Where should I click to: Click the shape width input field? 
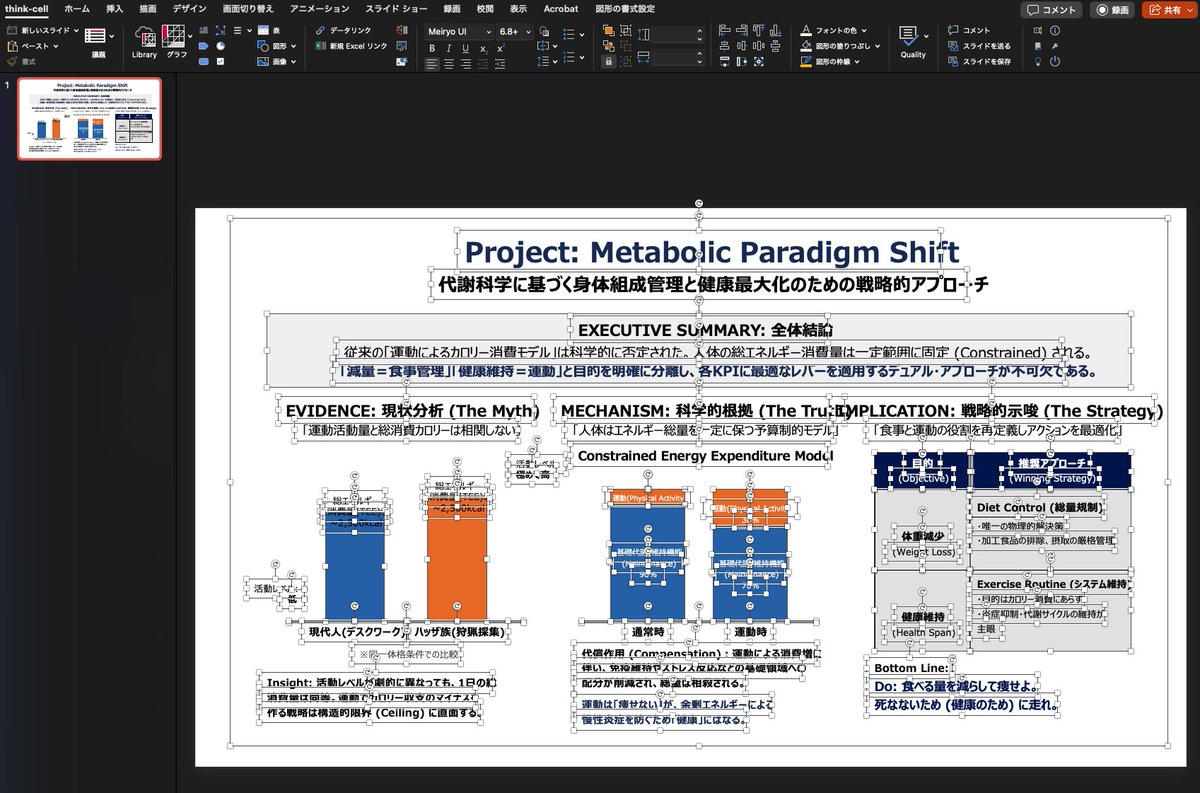click(x=677, y=58)
